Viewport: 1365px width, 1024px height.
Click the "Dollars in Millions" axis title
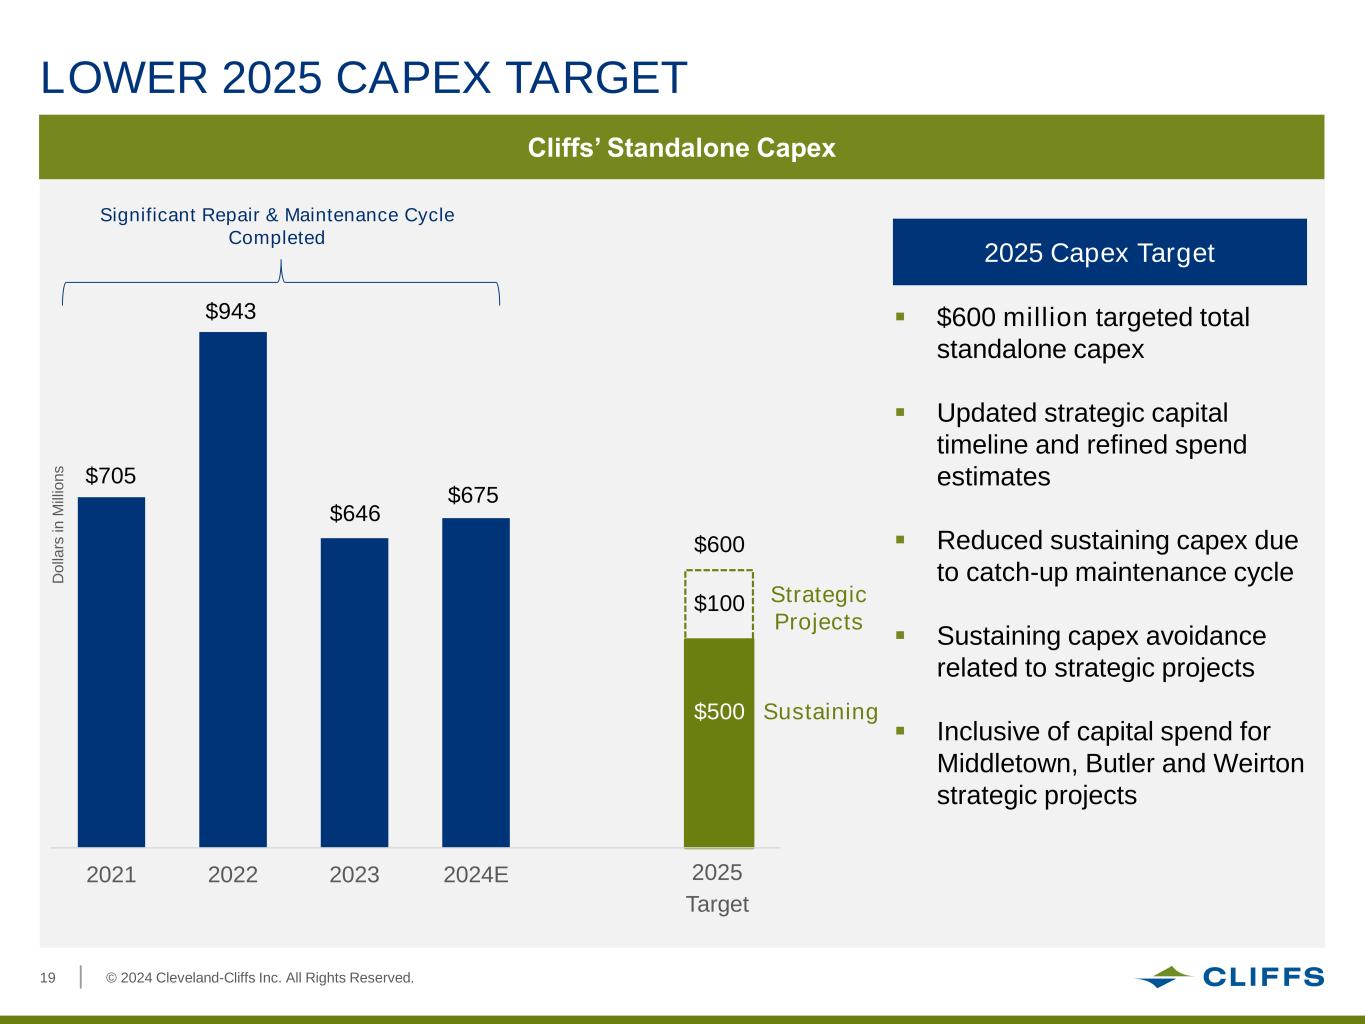click(x=58, y=524)
